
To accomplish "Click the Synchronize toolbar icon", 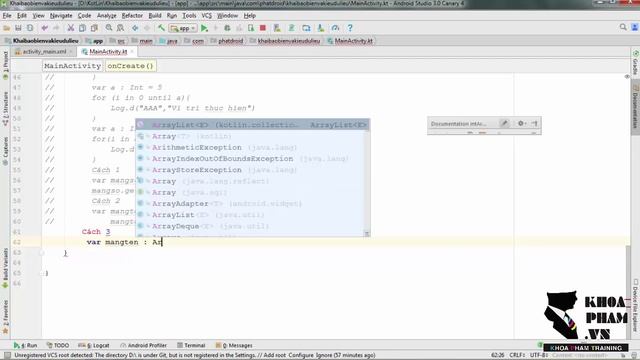I will click(x=30, y=28).
